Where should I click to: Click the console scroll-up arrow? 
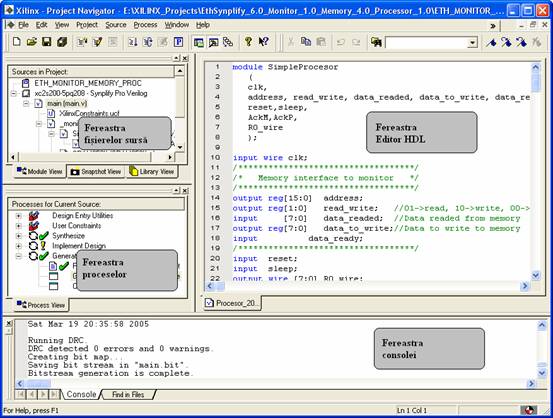click(542, 325)
